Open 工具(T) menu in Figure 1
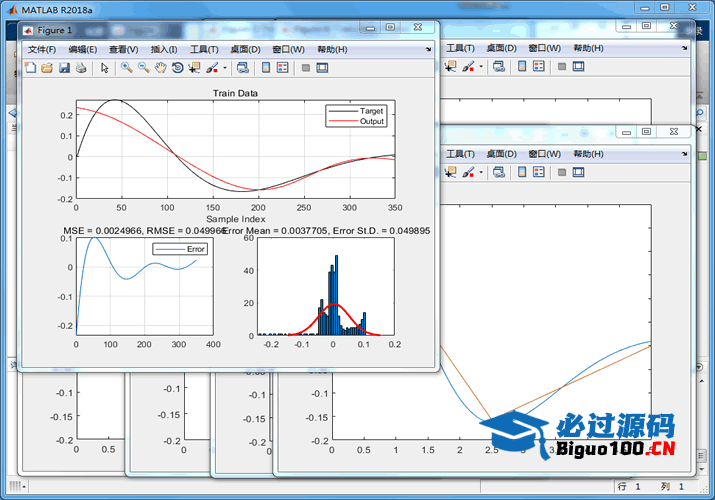Screen dimensions: 715x500 [x=204, y=49]
